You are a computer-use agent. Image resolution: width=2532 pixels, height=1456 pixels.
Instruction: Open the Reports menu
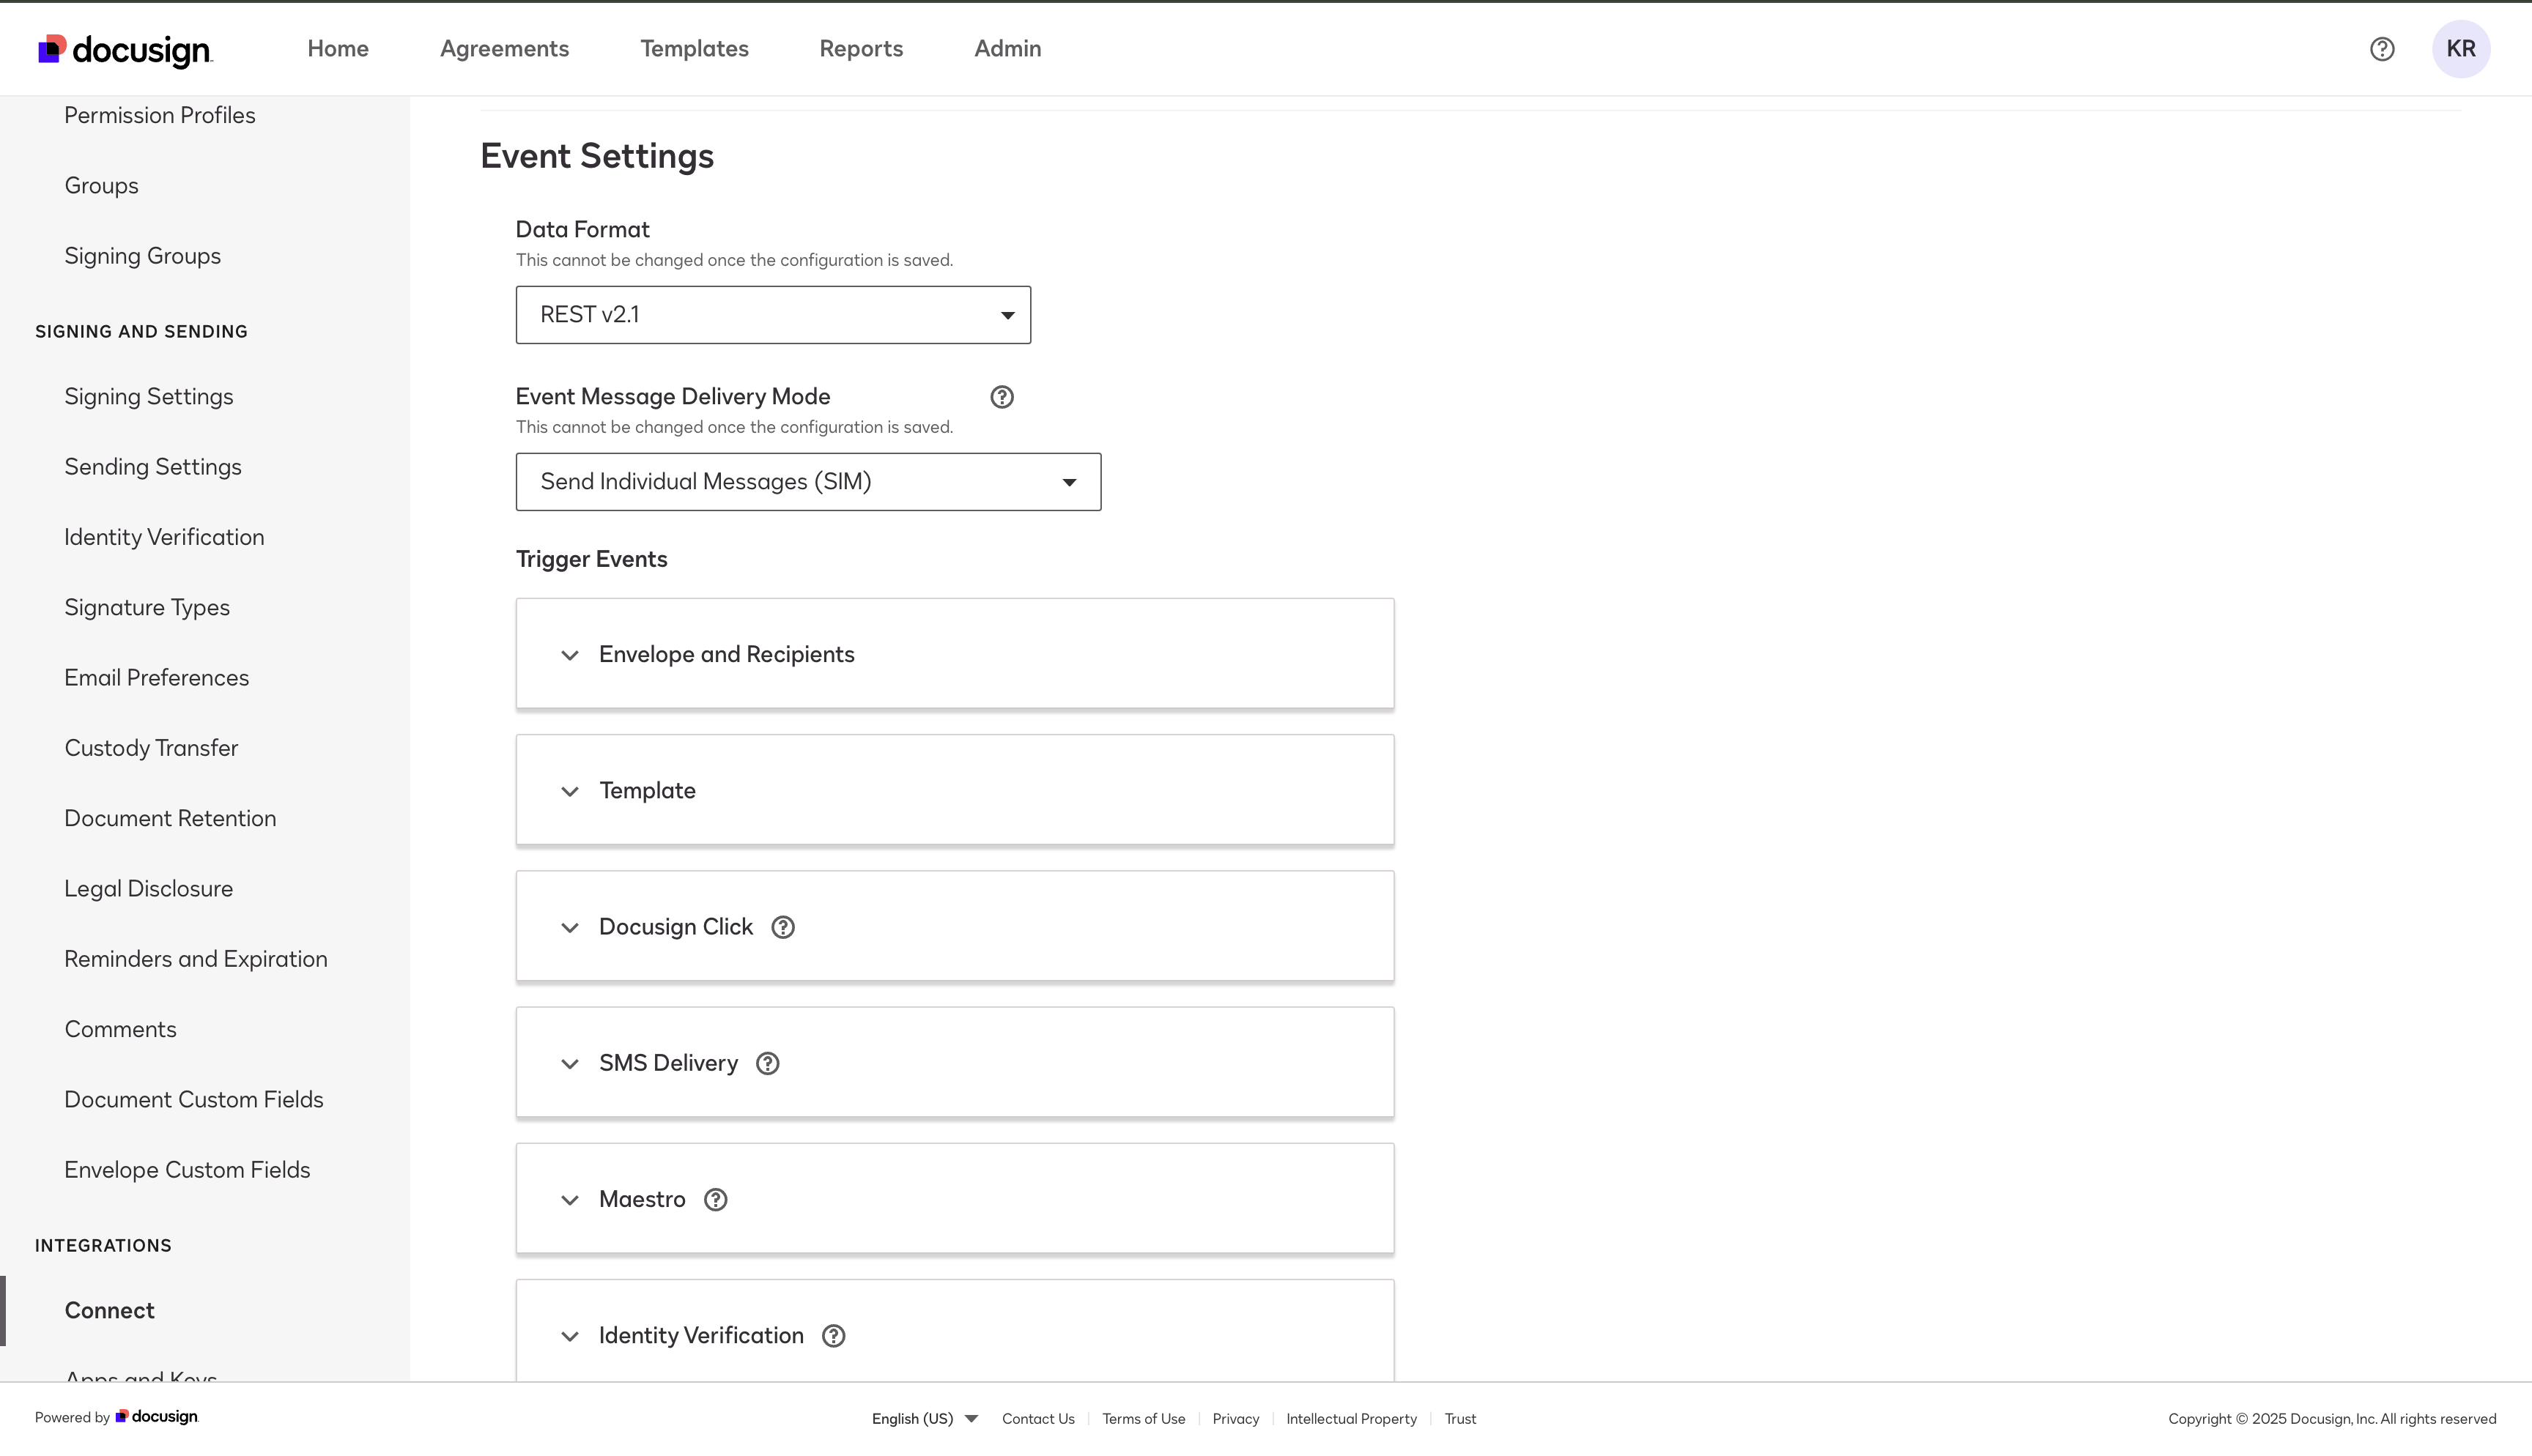pyautogui.click(x=861, y=48)
